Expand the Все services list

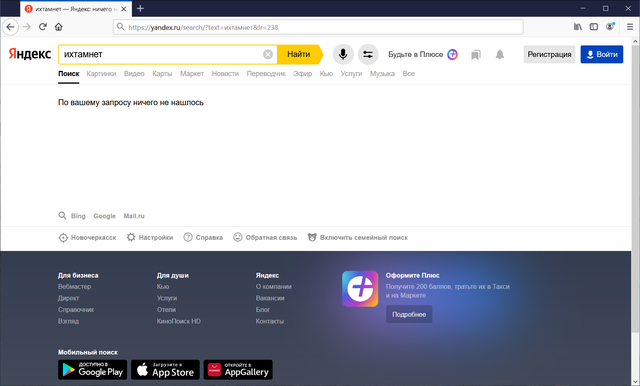(409, 74)
